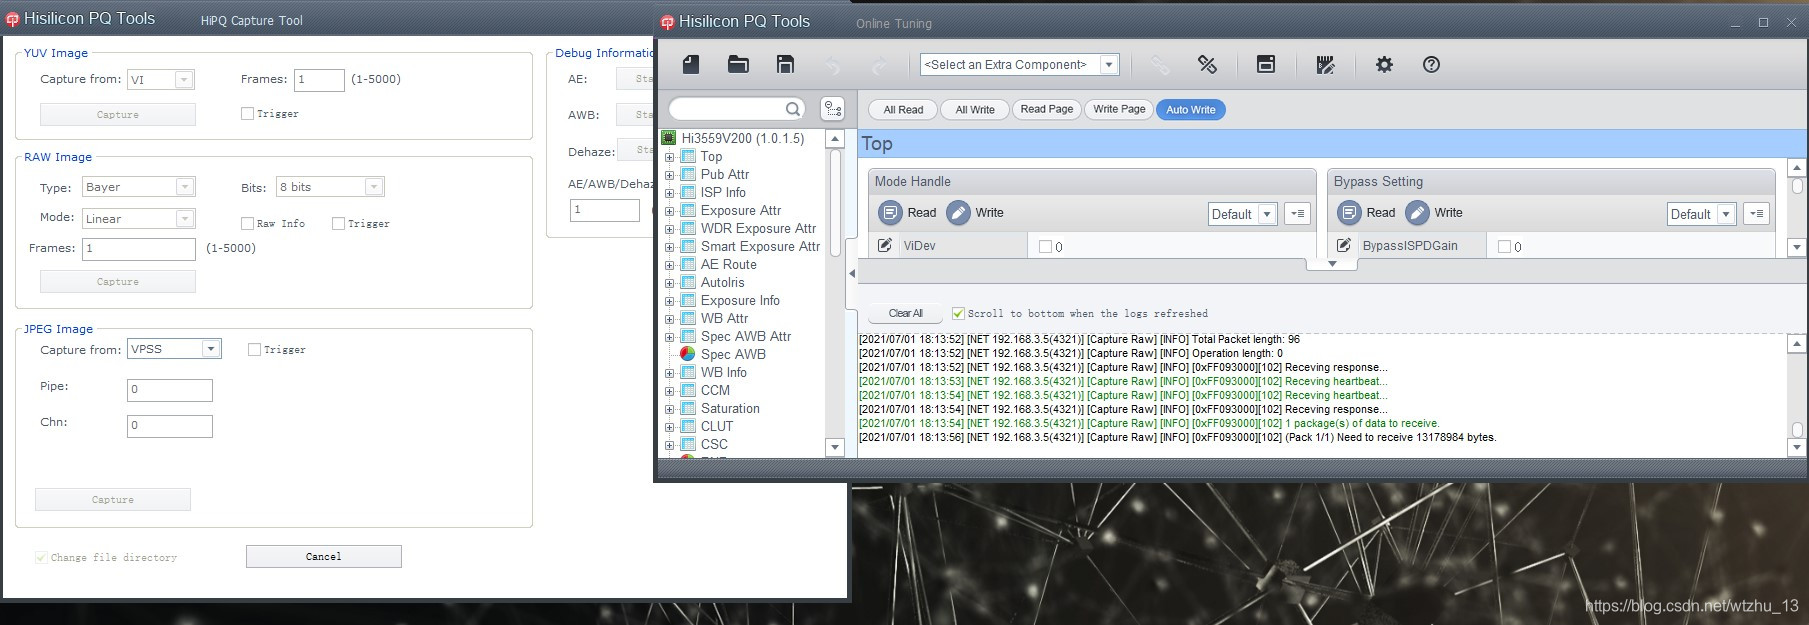Viewport: 1809px width, 625px height.
Task: Click the tree panel scroll-down arrow
Action: 835,448
